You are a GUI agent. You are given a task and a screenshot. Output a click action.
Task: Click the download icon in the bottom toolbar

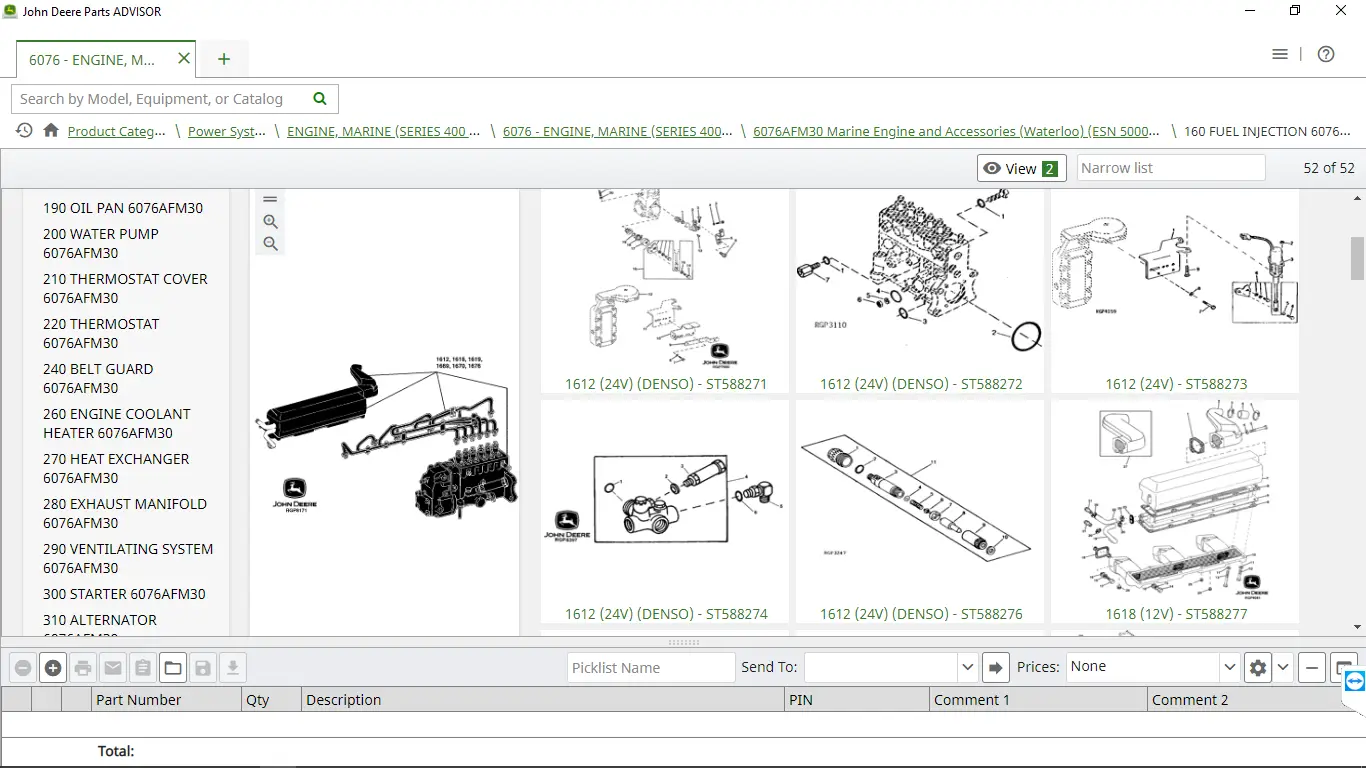(233, 667)
